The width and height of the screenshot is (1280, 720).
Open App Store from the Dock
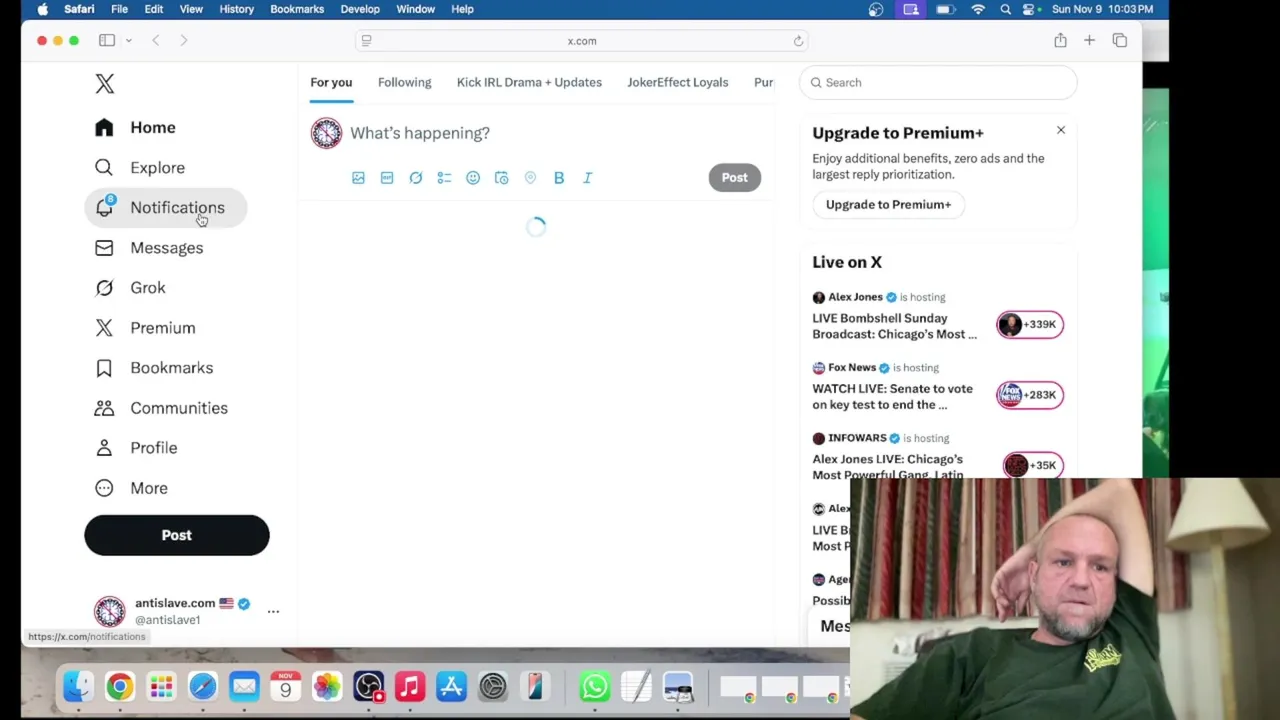coord(451,687)
